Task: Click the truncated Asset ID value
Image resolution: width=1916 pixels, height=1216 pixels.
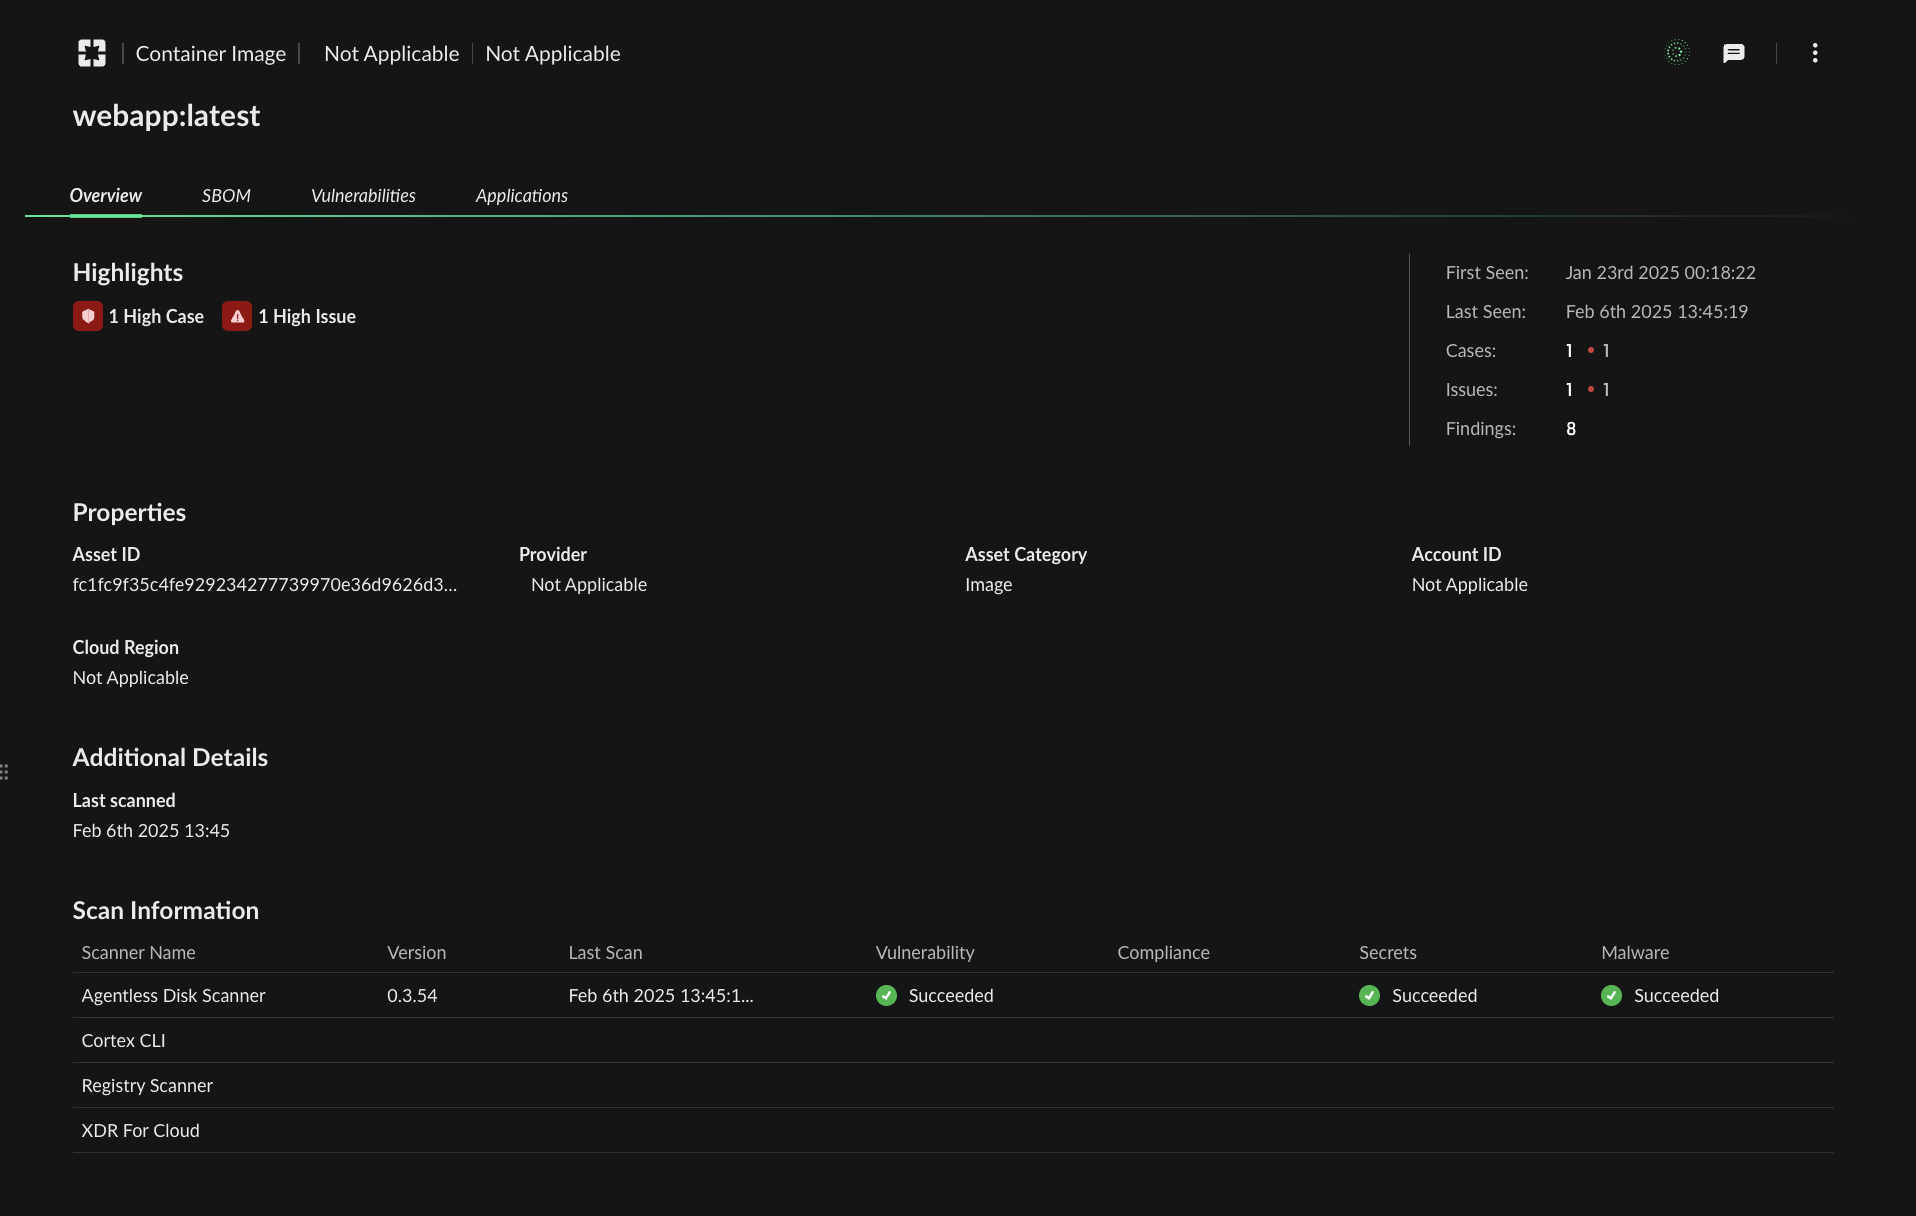Action: point(265,585)
